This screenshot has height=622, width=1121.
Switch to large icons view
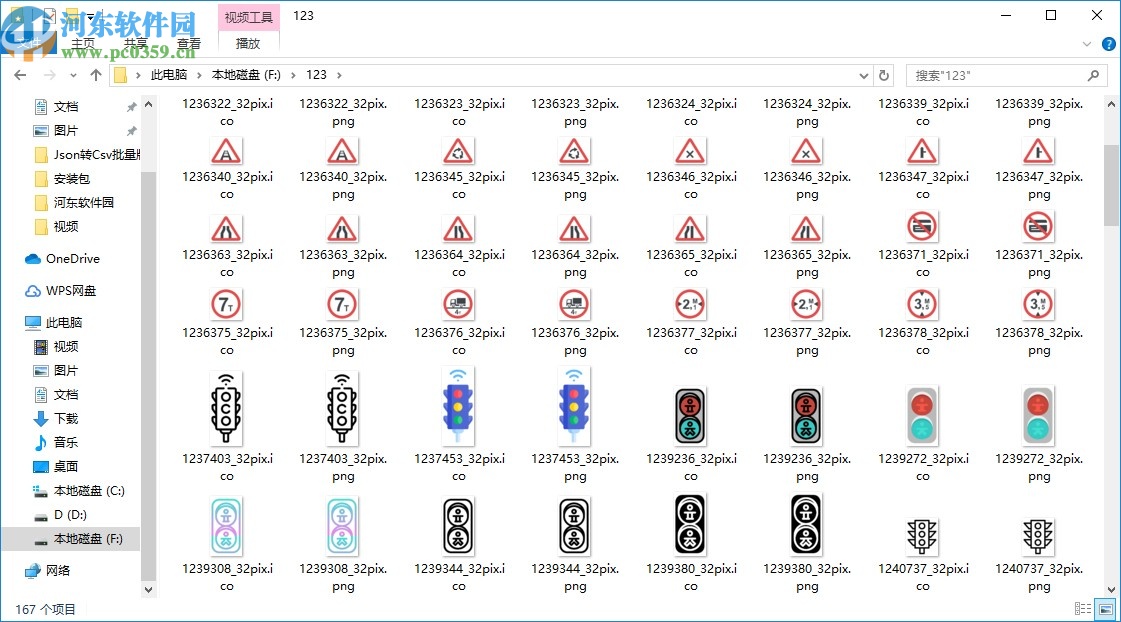(1106, 609)
